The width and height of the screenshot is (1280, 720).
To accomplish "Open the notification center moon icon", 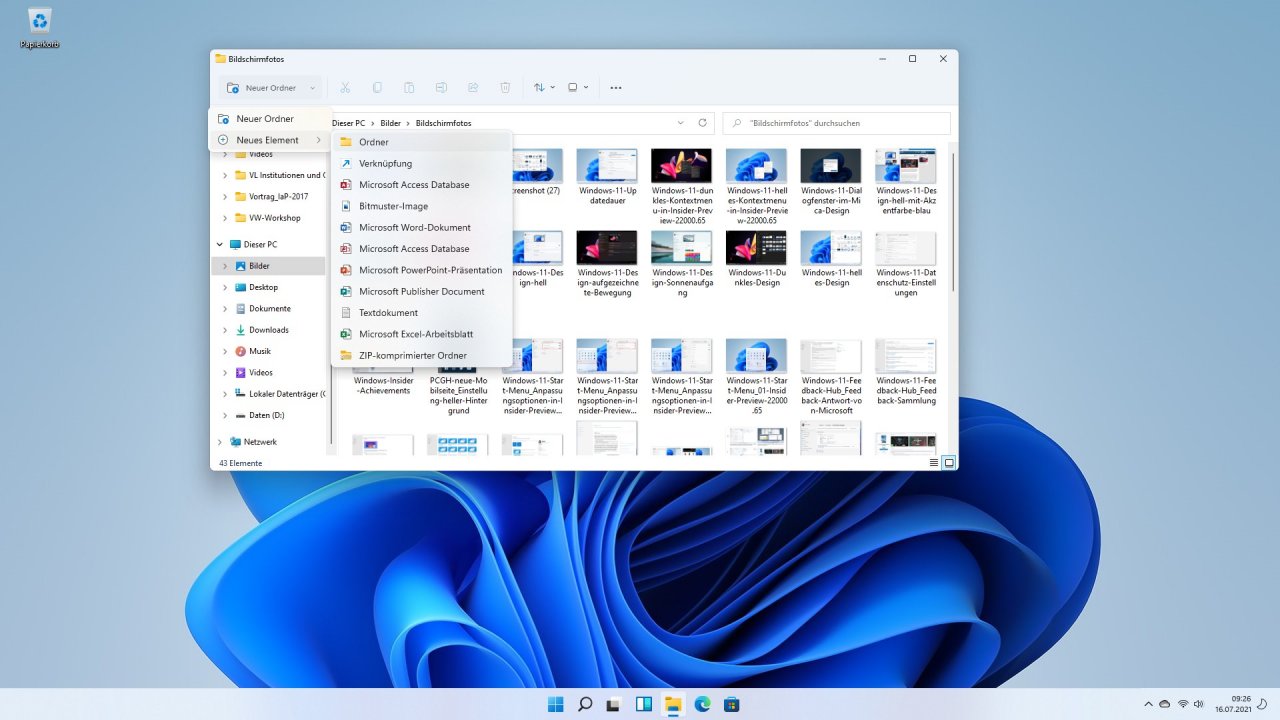I will point(1262,704).
